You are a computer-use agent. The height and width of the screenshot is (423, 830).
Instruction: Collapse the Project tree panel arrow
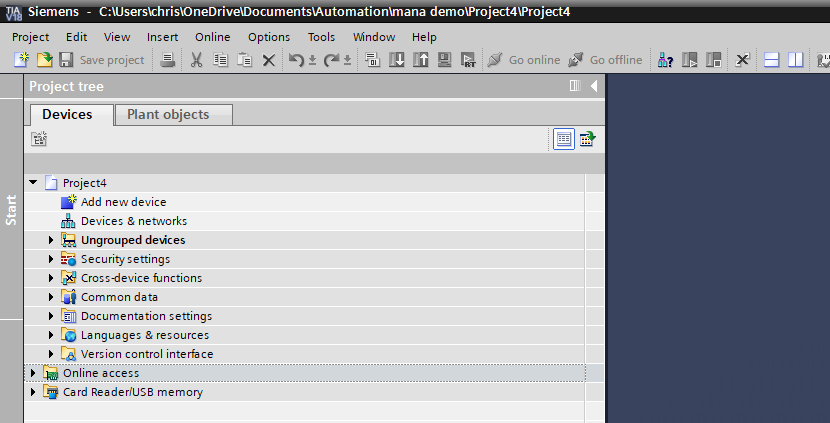[594, 86]
